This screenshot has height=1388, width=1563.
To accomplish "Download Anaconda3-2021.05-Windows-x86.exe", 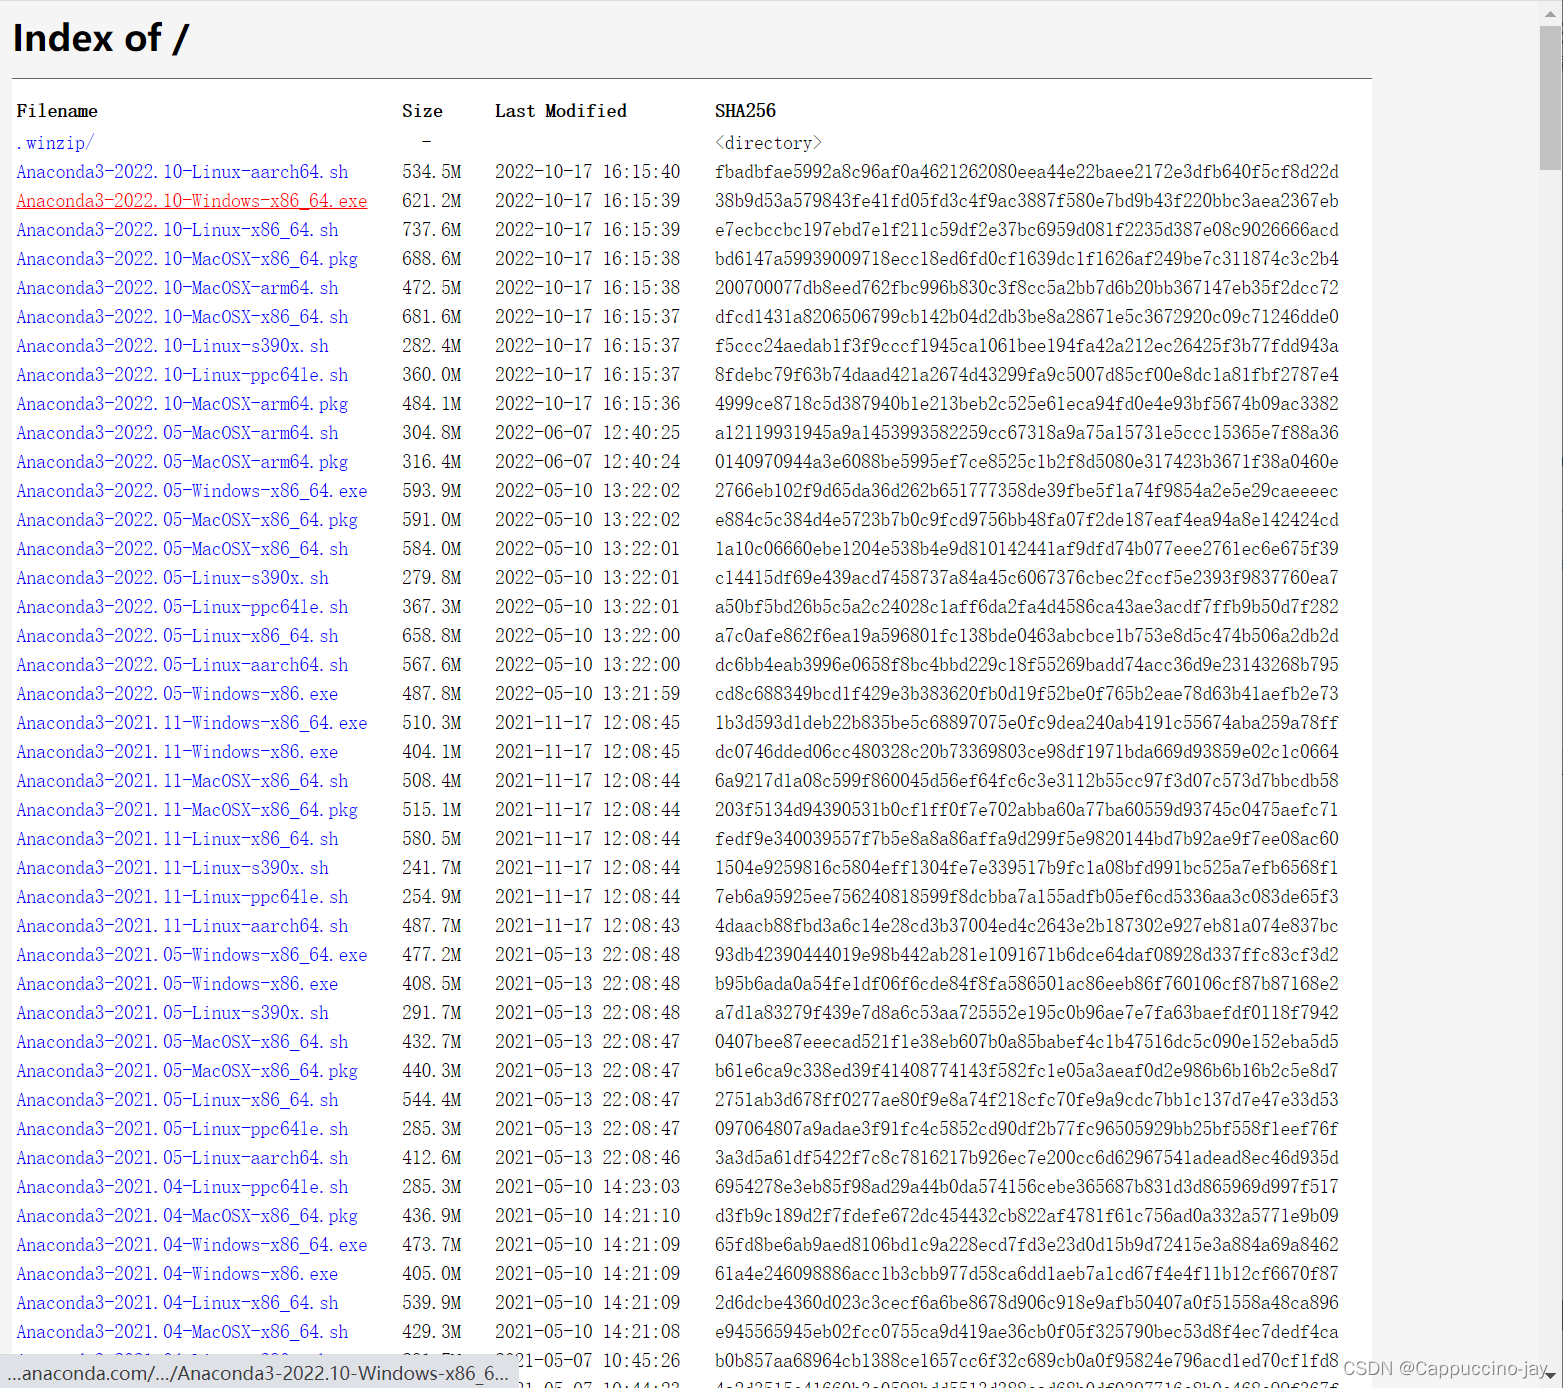I will pyautogui.click(x=177, y=984).
